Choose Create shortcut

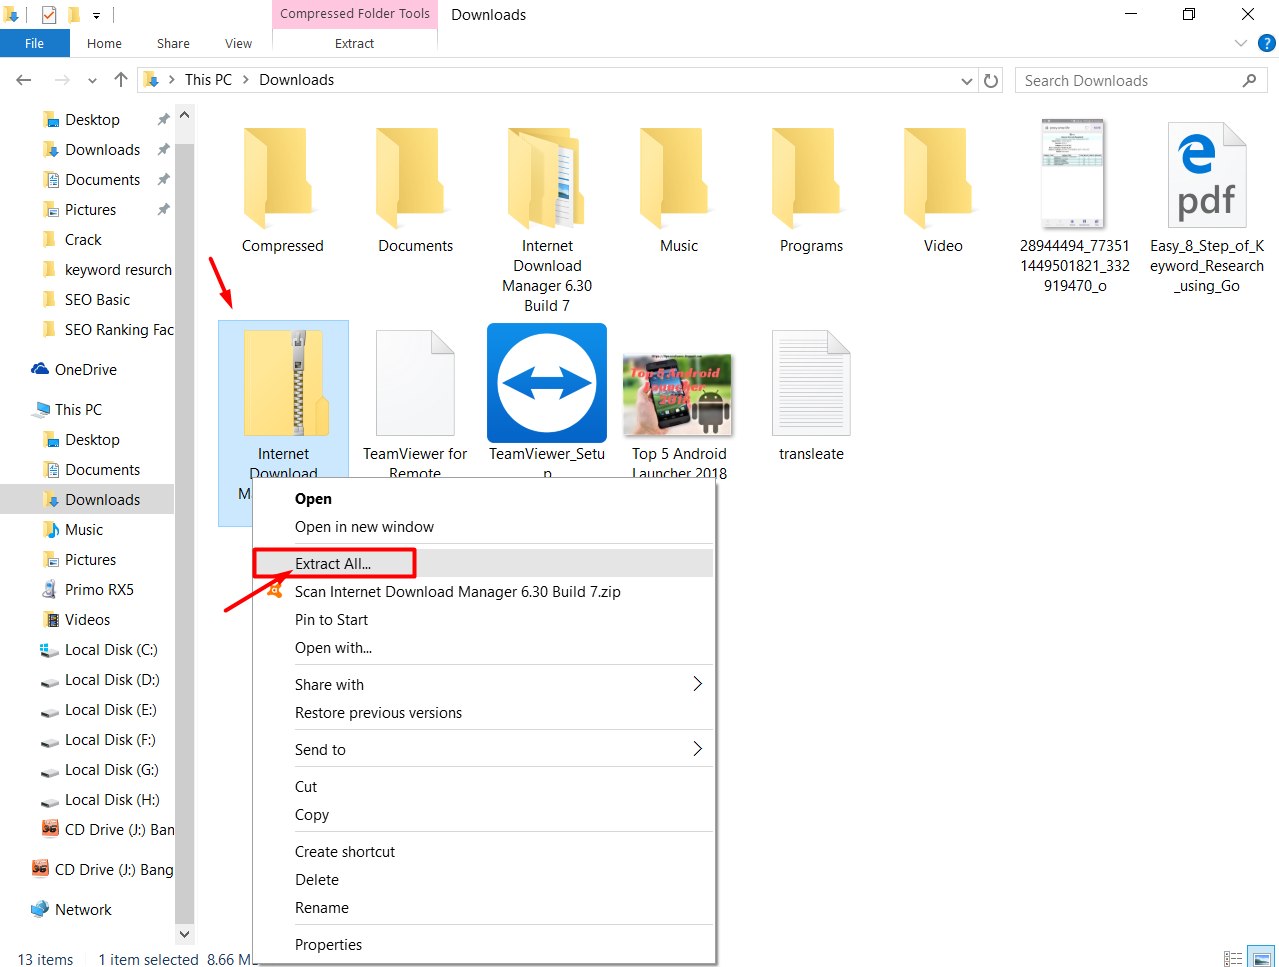tap(484, 852)
